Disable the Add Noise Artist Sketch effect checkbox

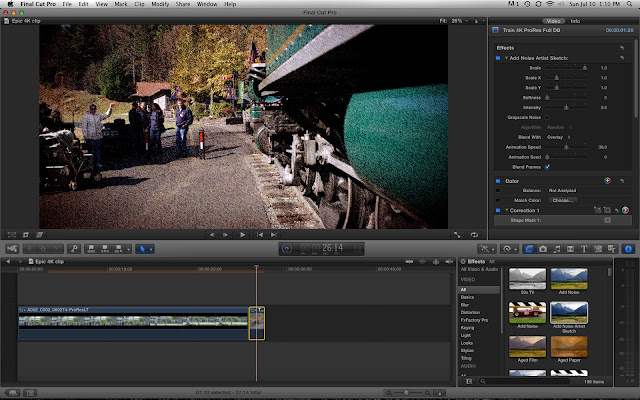click(x=498, y=58)
